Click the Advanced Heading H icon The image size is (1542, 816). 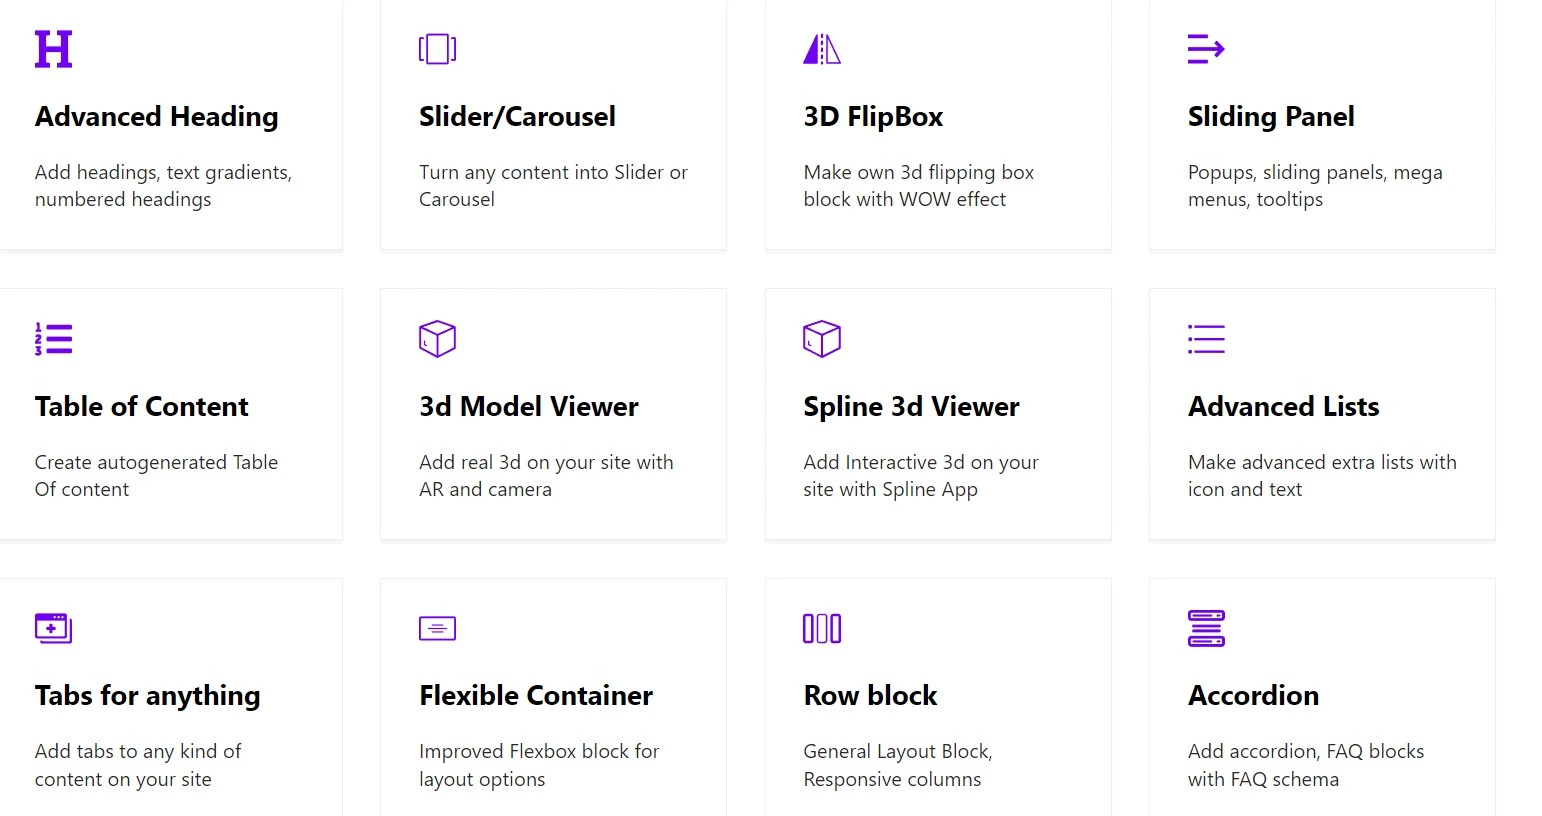click(x=54, y=49)
